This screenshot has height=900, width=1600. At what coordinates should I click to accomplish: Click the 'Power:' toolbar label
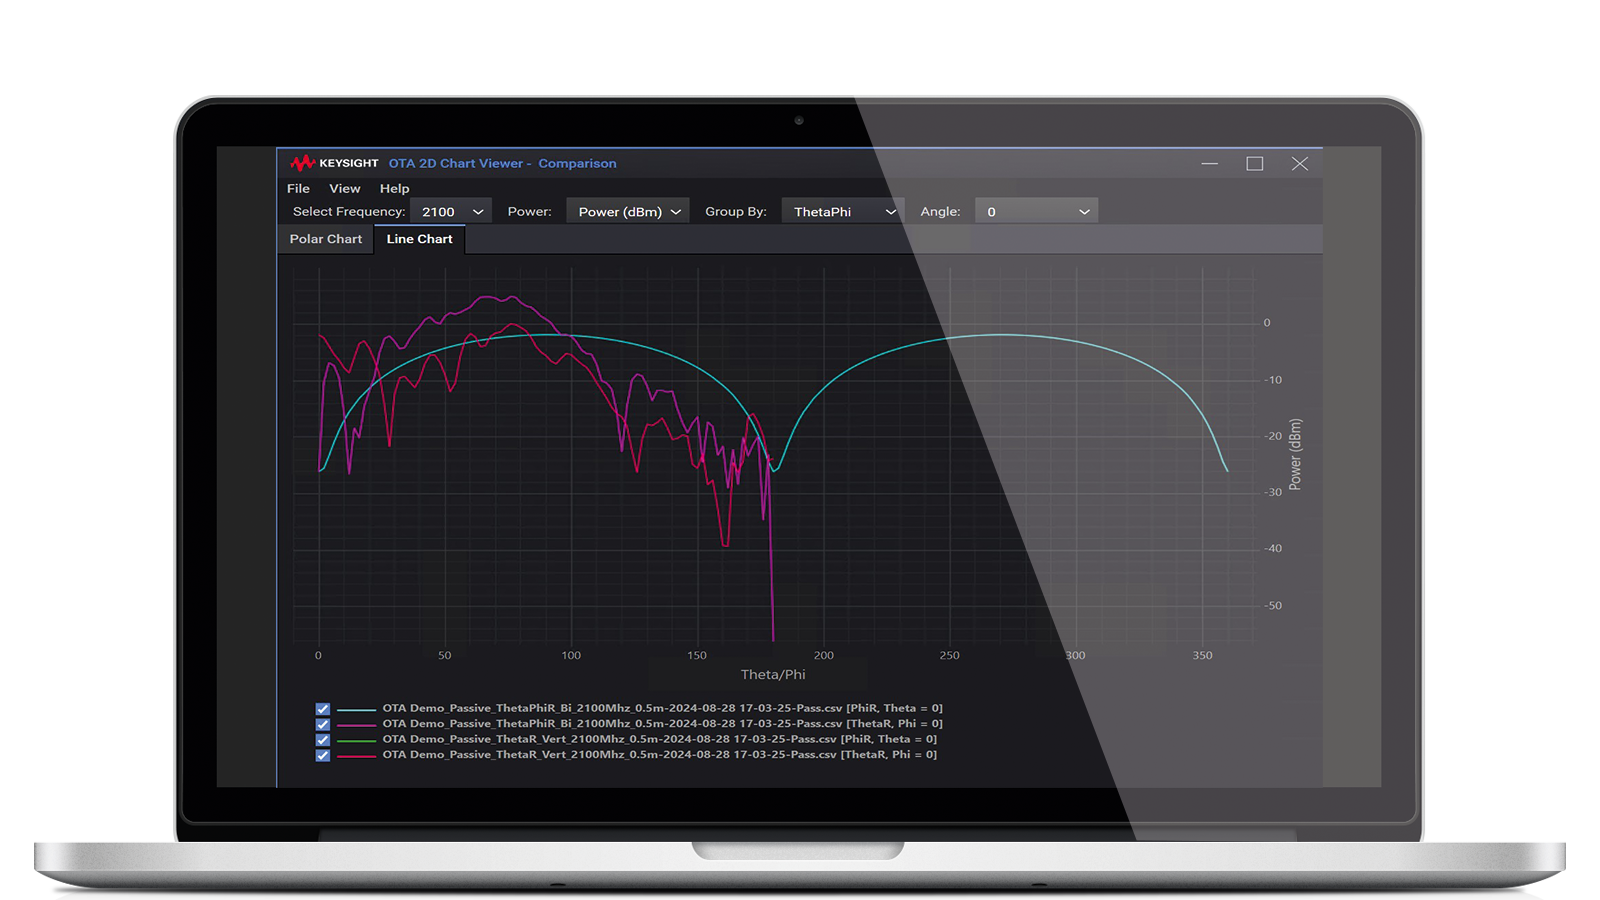(530, 211)
